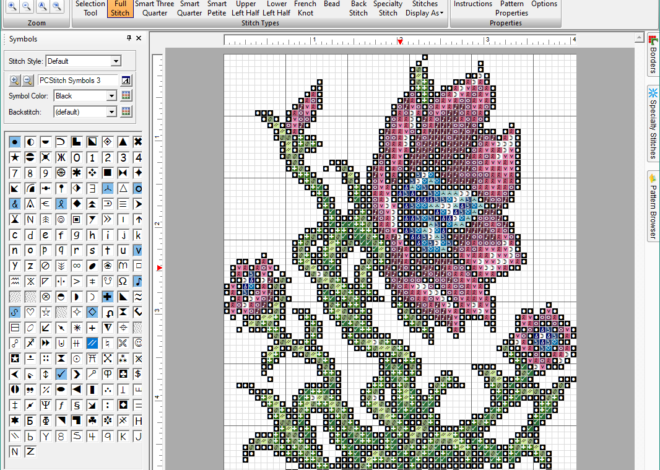Select the heart outline symbol
Viewport: 660px width, 470px height.
click(30, 312)
